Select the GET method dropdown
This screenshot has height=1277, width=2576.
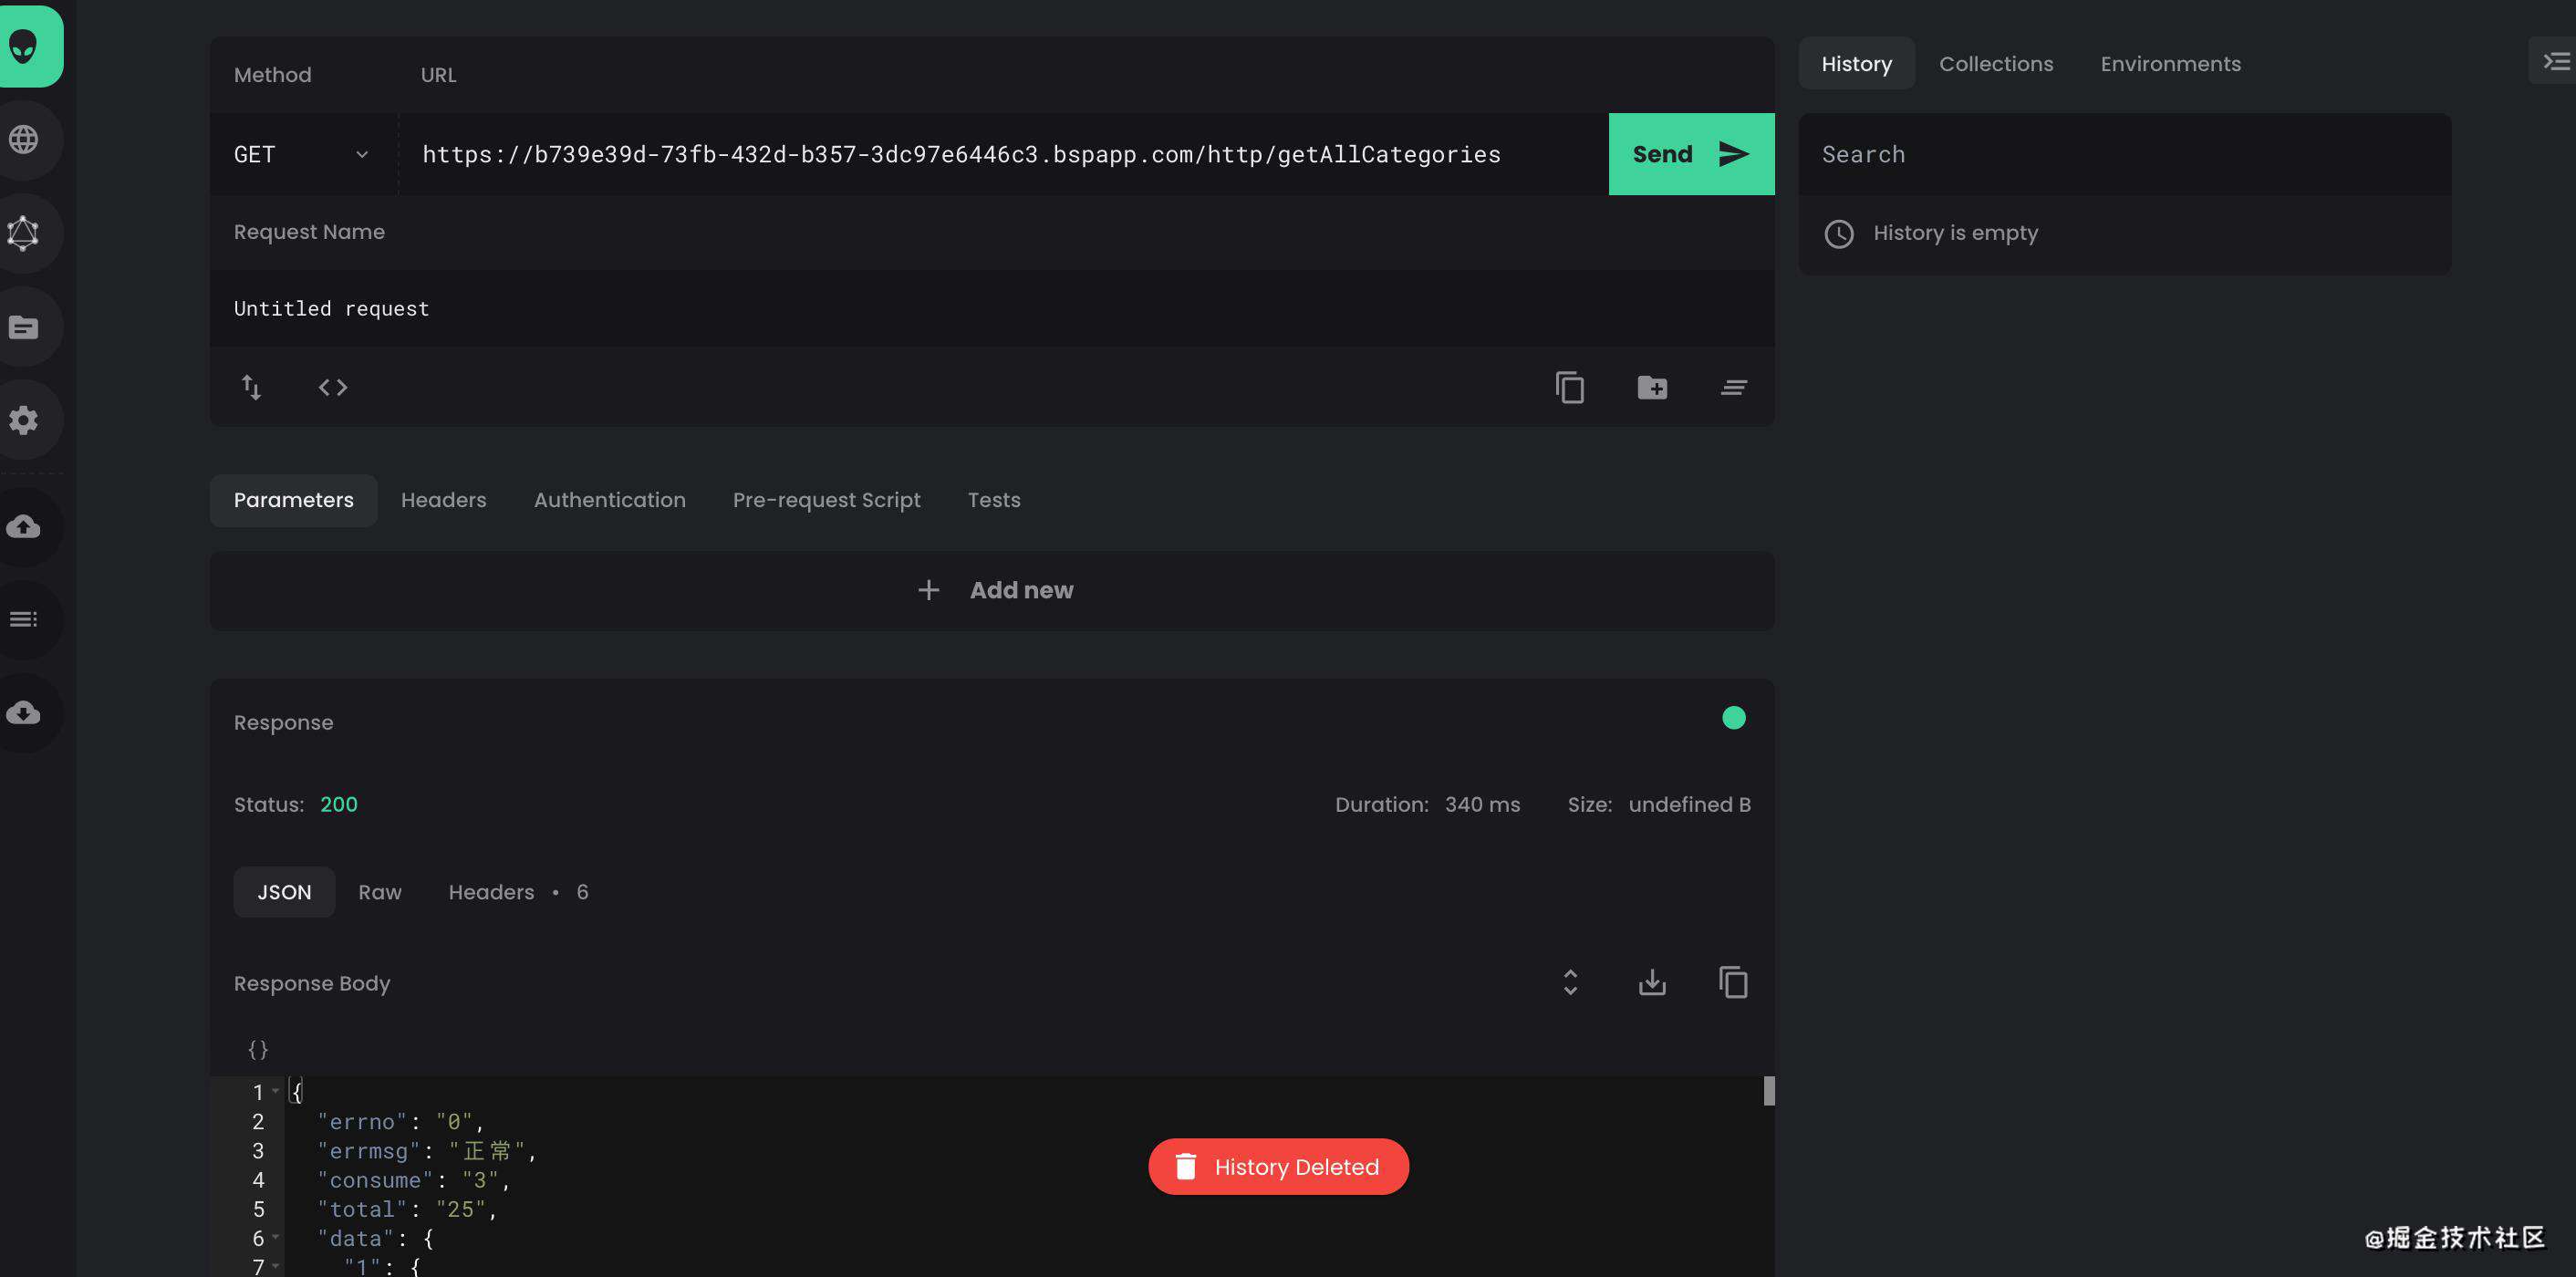click(301, 154)
